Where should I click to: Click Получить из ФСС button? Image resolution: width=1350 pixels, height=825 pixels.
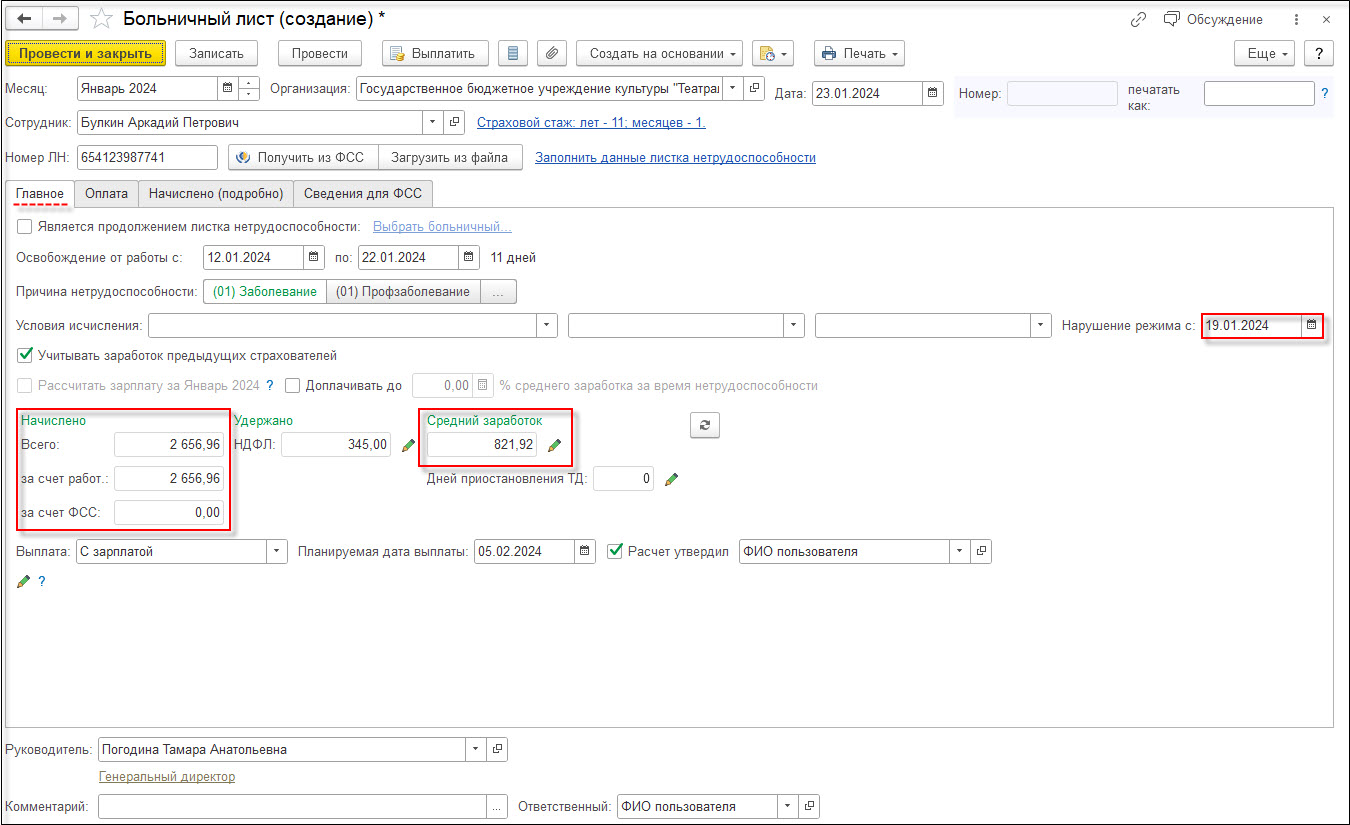click(303, 157)
